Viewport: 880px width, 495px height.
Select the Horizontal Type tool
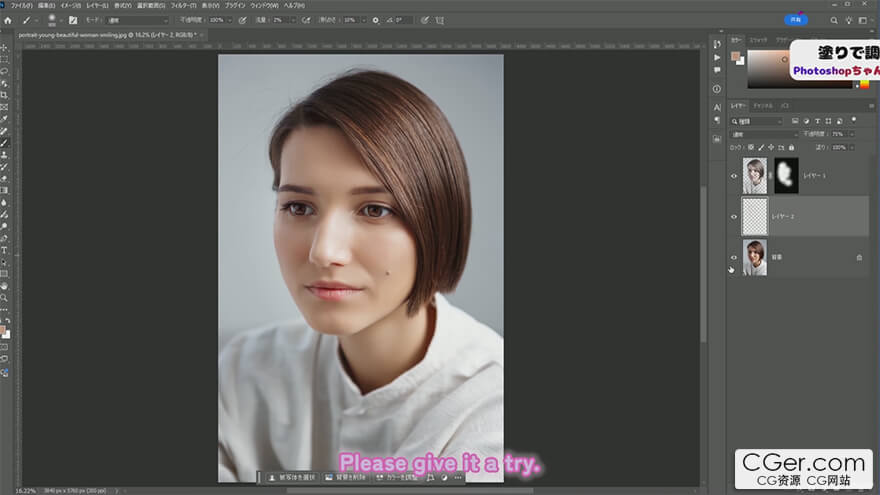pos(5,249)
